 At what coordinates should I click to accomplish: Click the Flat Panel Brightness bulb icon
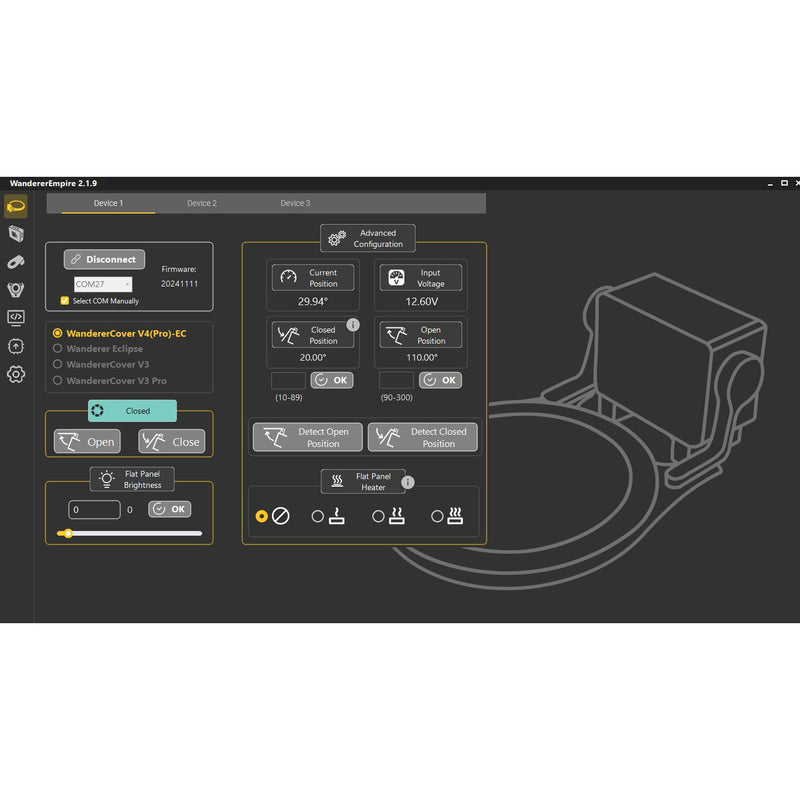pos(106,480)
